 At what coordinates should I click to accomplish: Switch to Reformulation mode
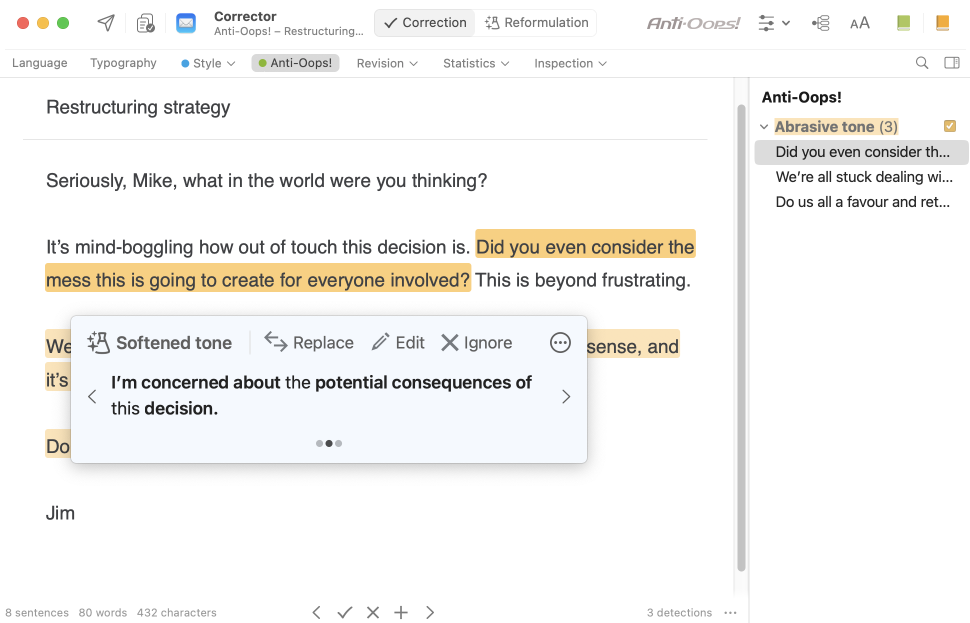click(536, 23)
